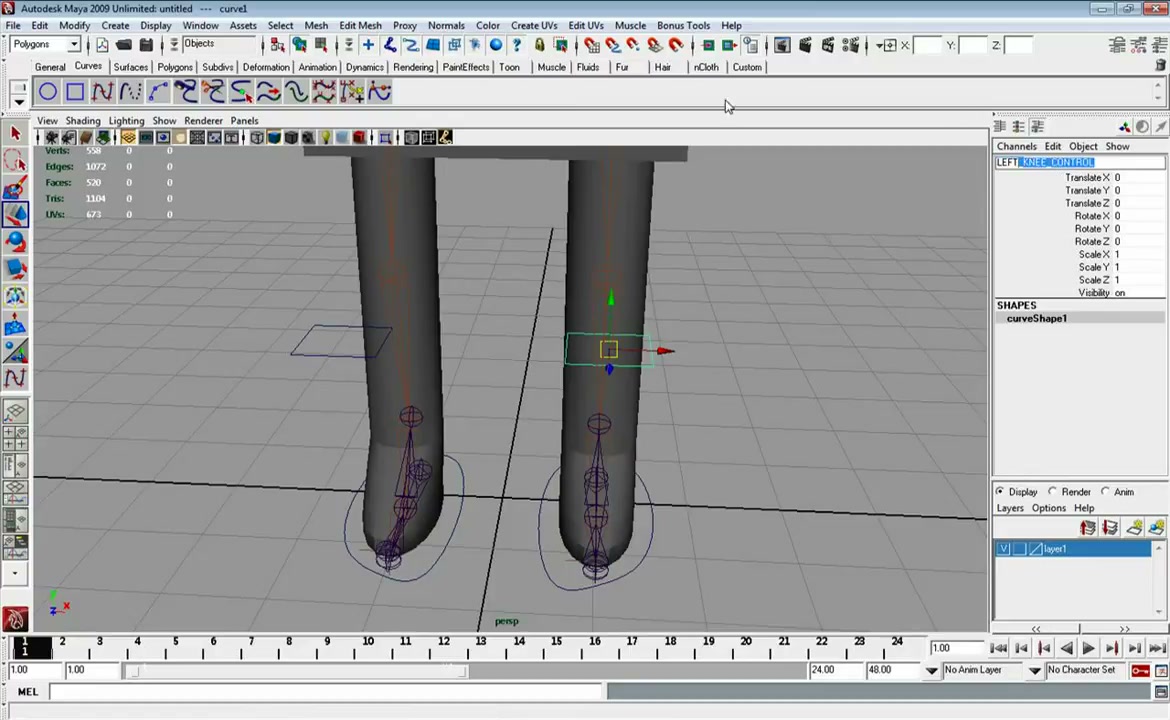Toggle the viewport lightbulb lighting icon

[325, 137]
